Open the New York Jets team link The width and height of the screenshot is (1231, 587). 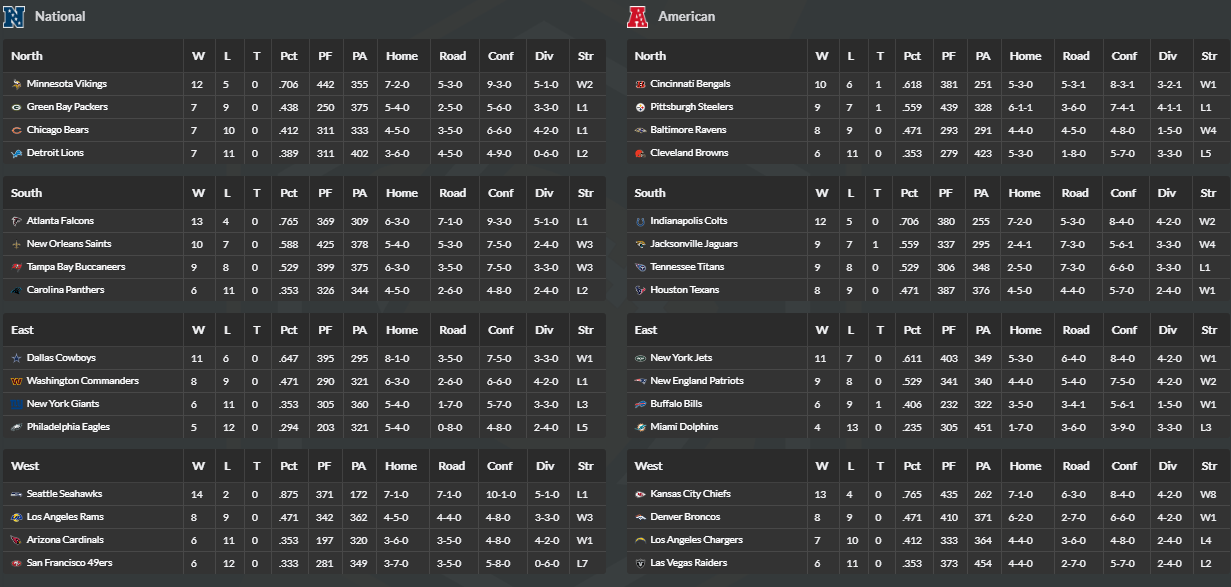click(x=681, y=358)
